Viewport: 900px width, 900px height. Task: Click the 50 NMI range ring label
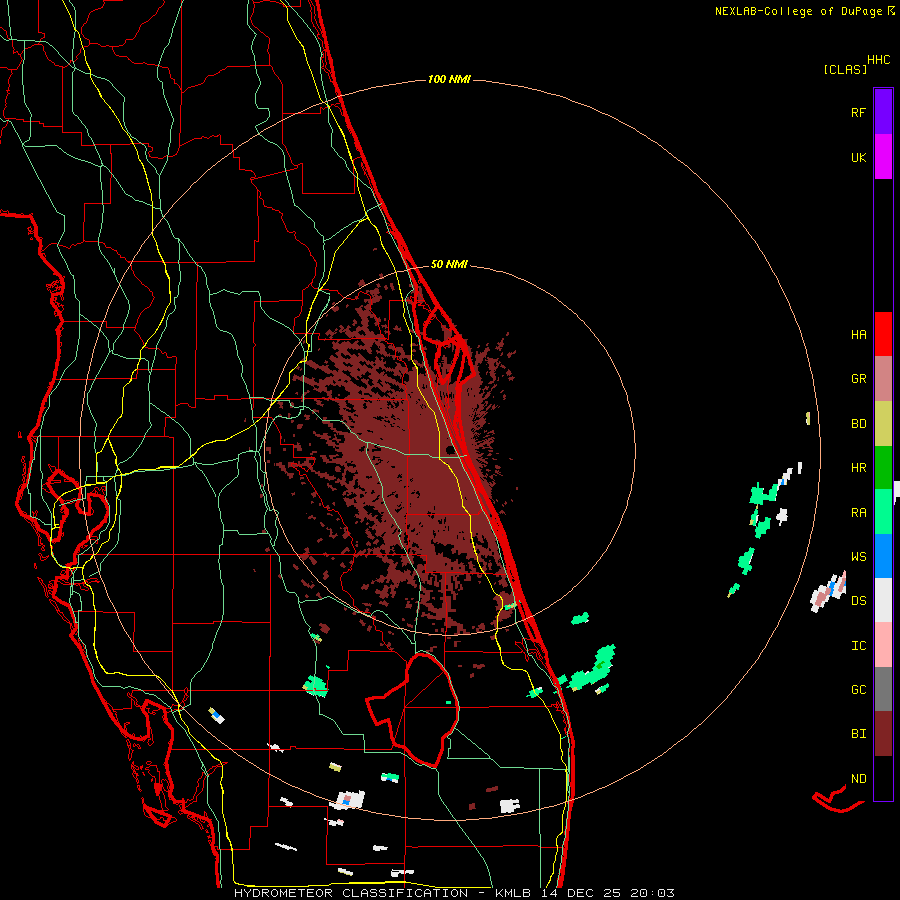[449, 264]
